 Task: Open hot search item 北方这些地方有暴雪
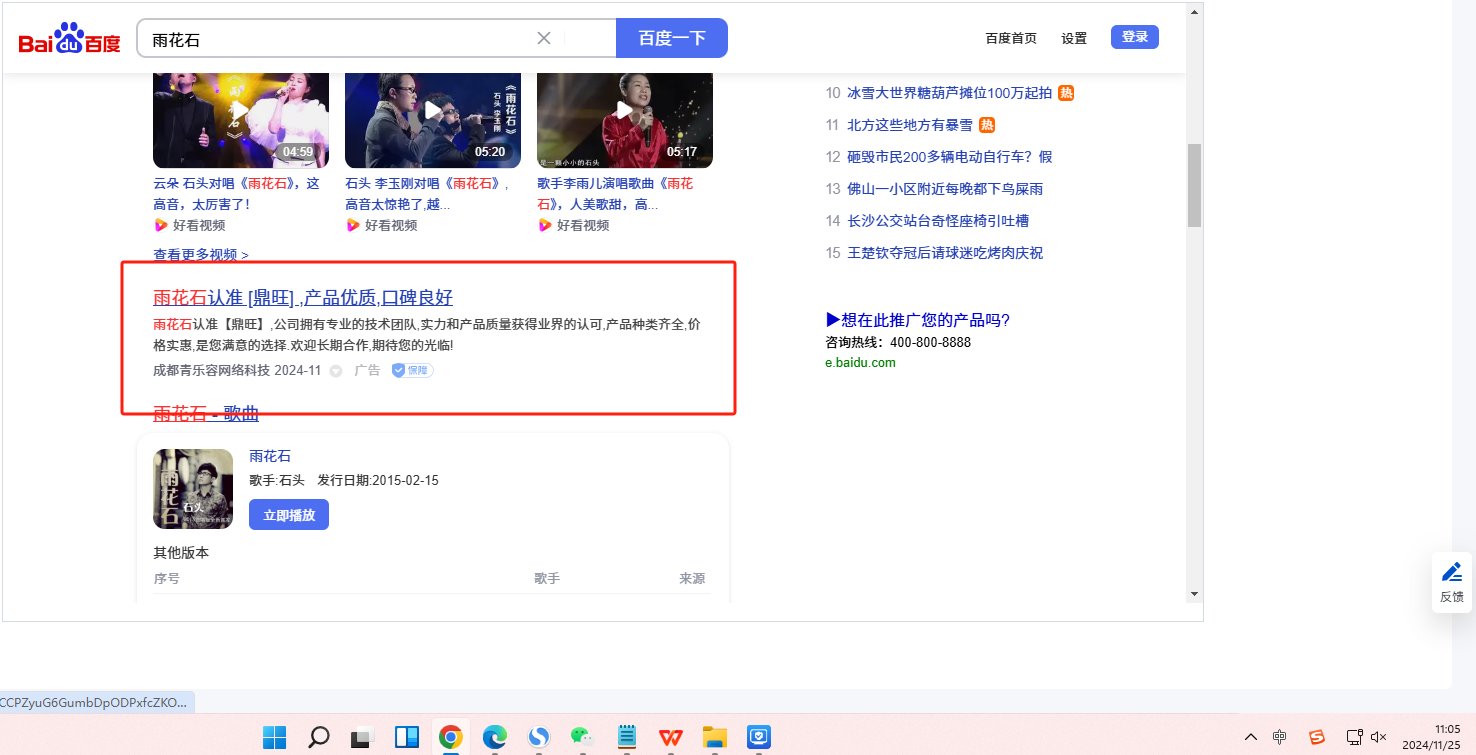(x=909, y=125)
